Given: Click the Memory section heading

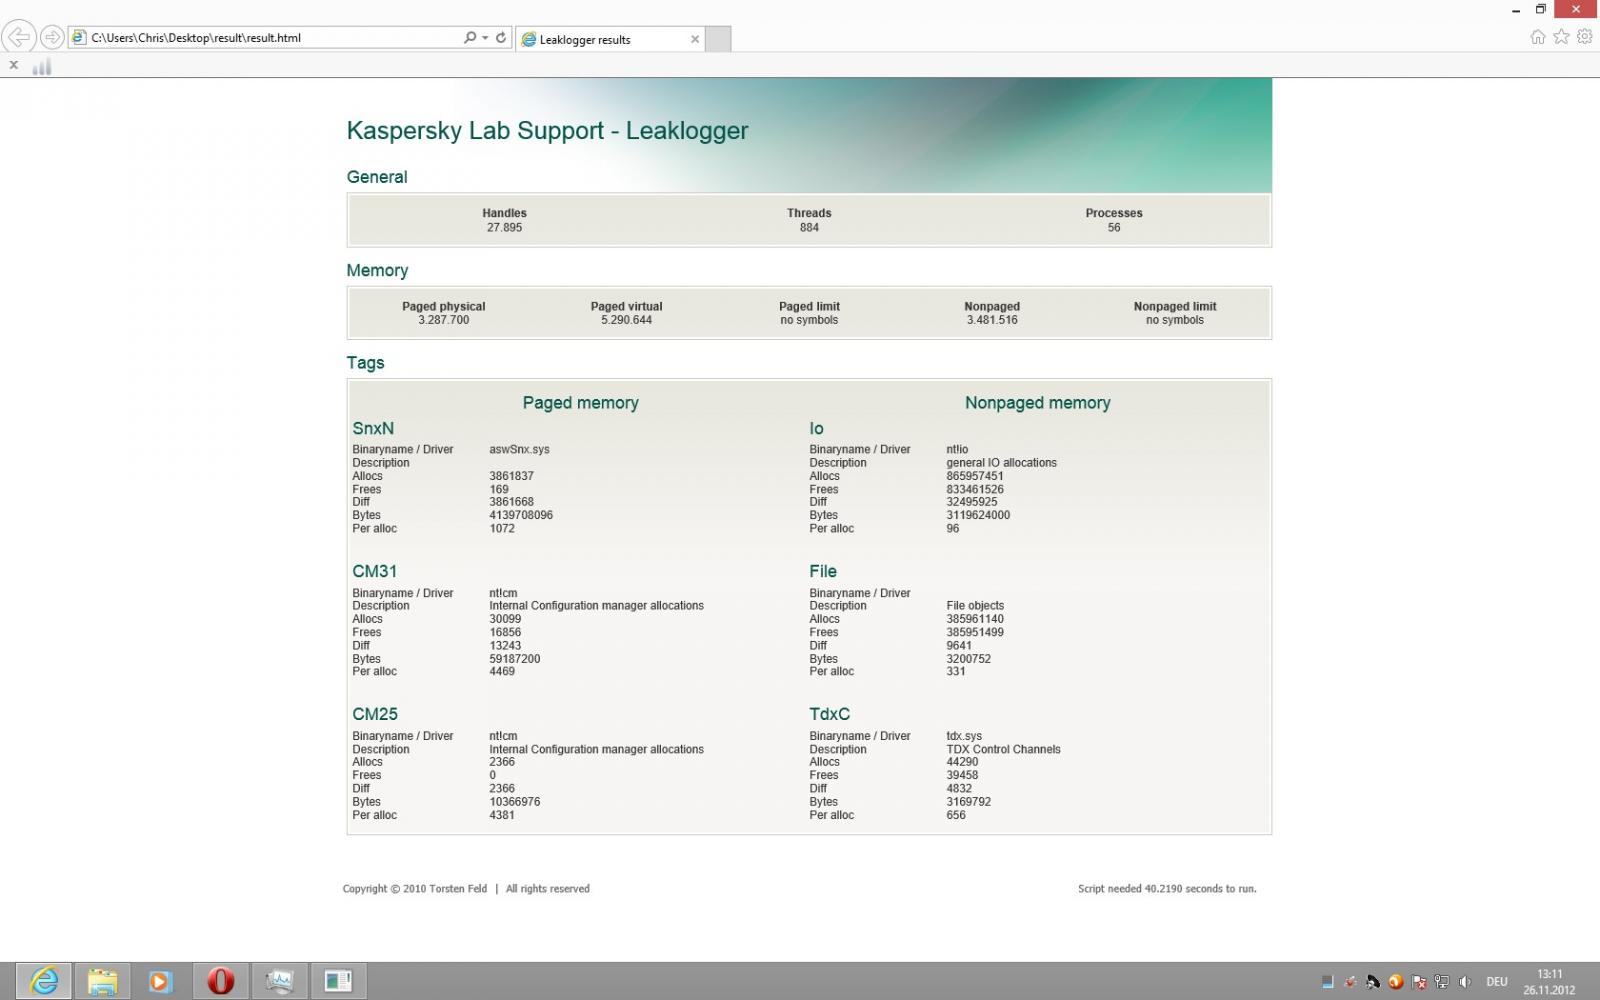Looking at the screenshot, I should 377,271.
